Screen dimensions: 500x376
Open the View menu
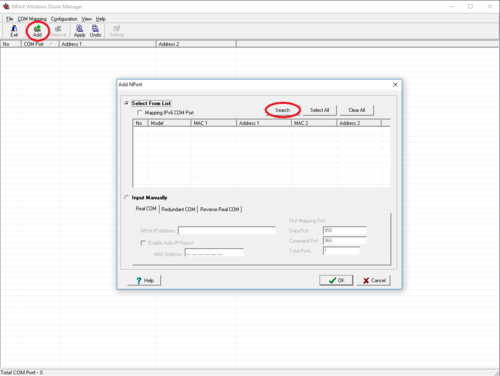click(87, 19)
